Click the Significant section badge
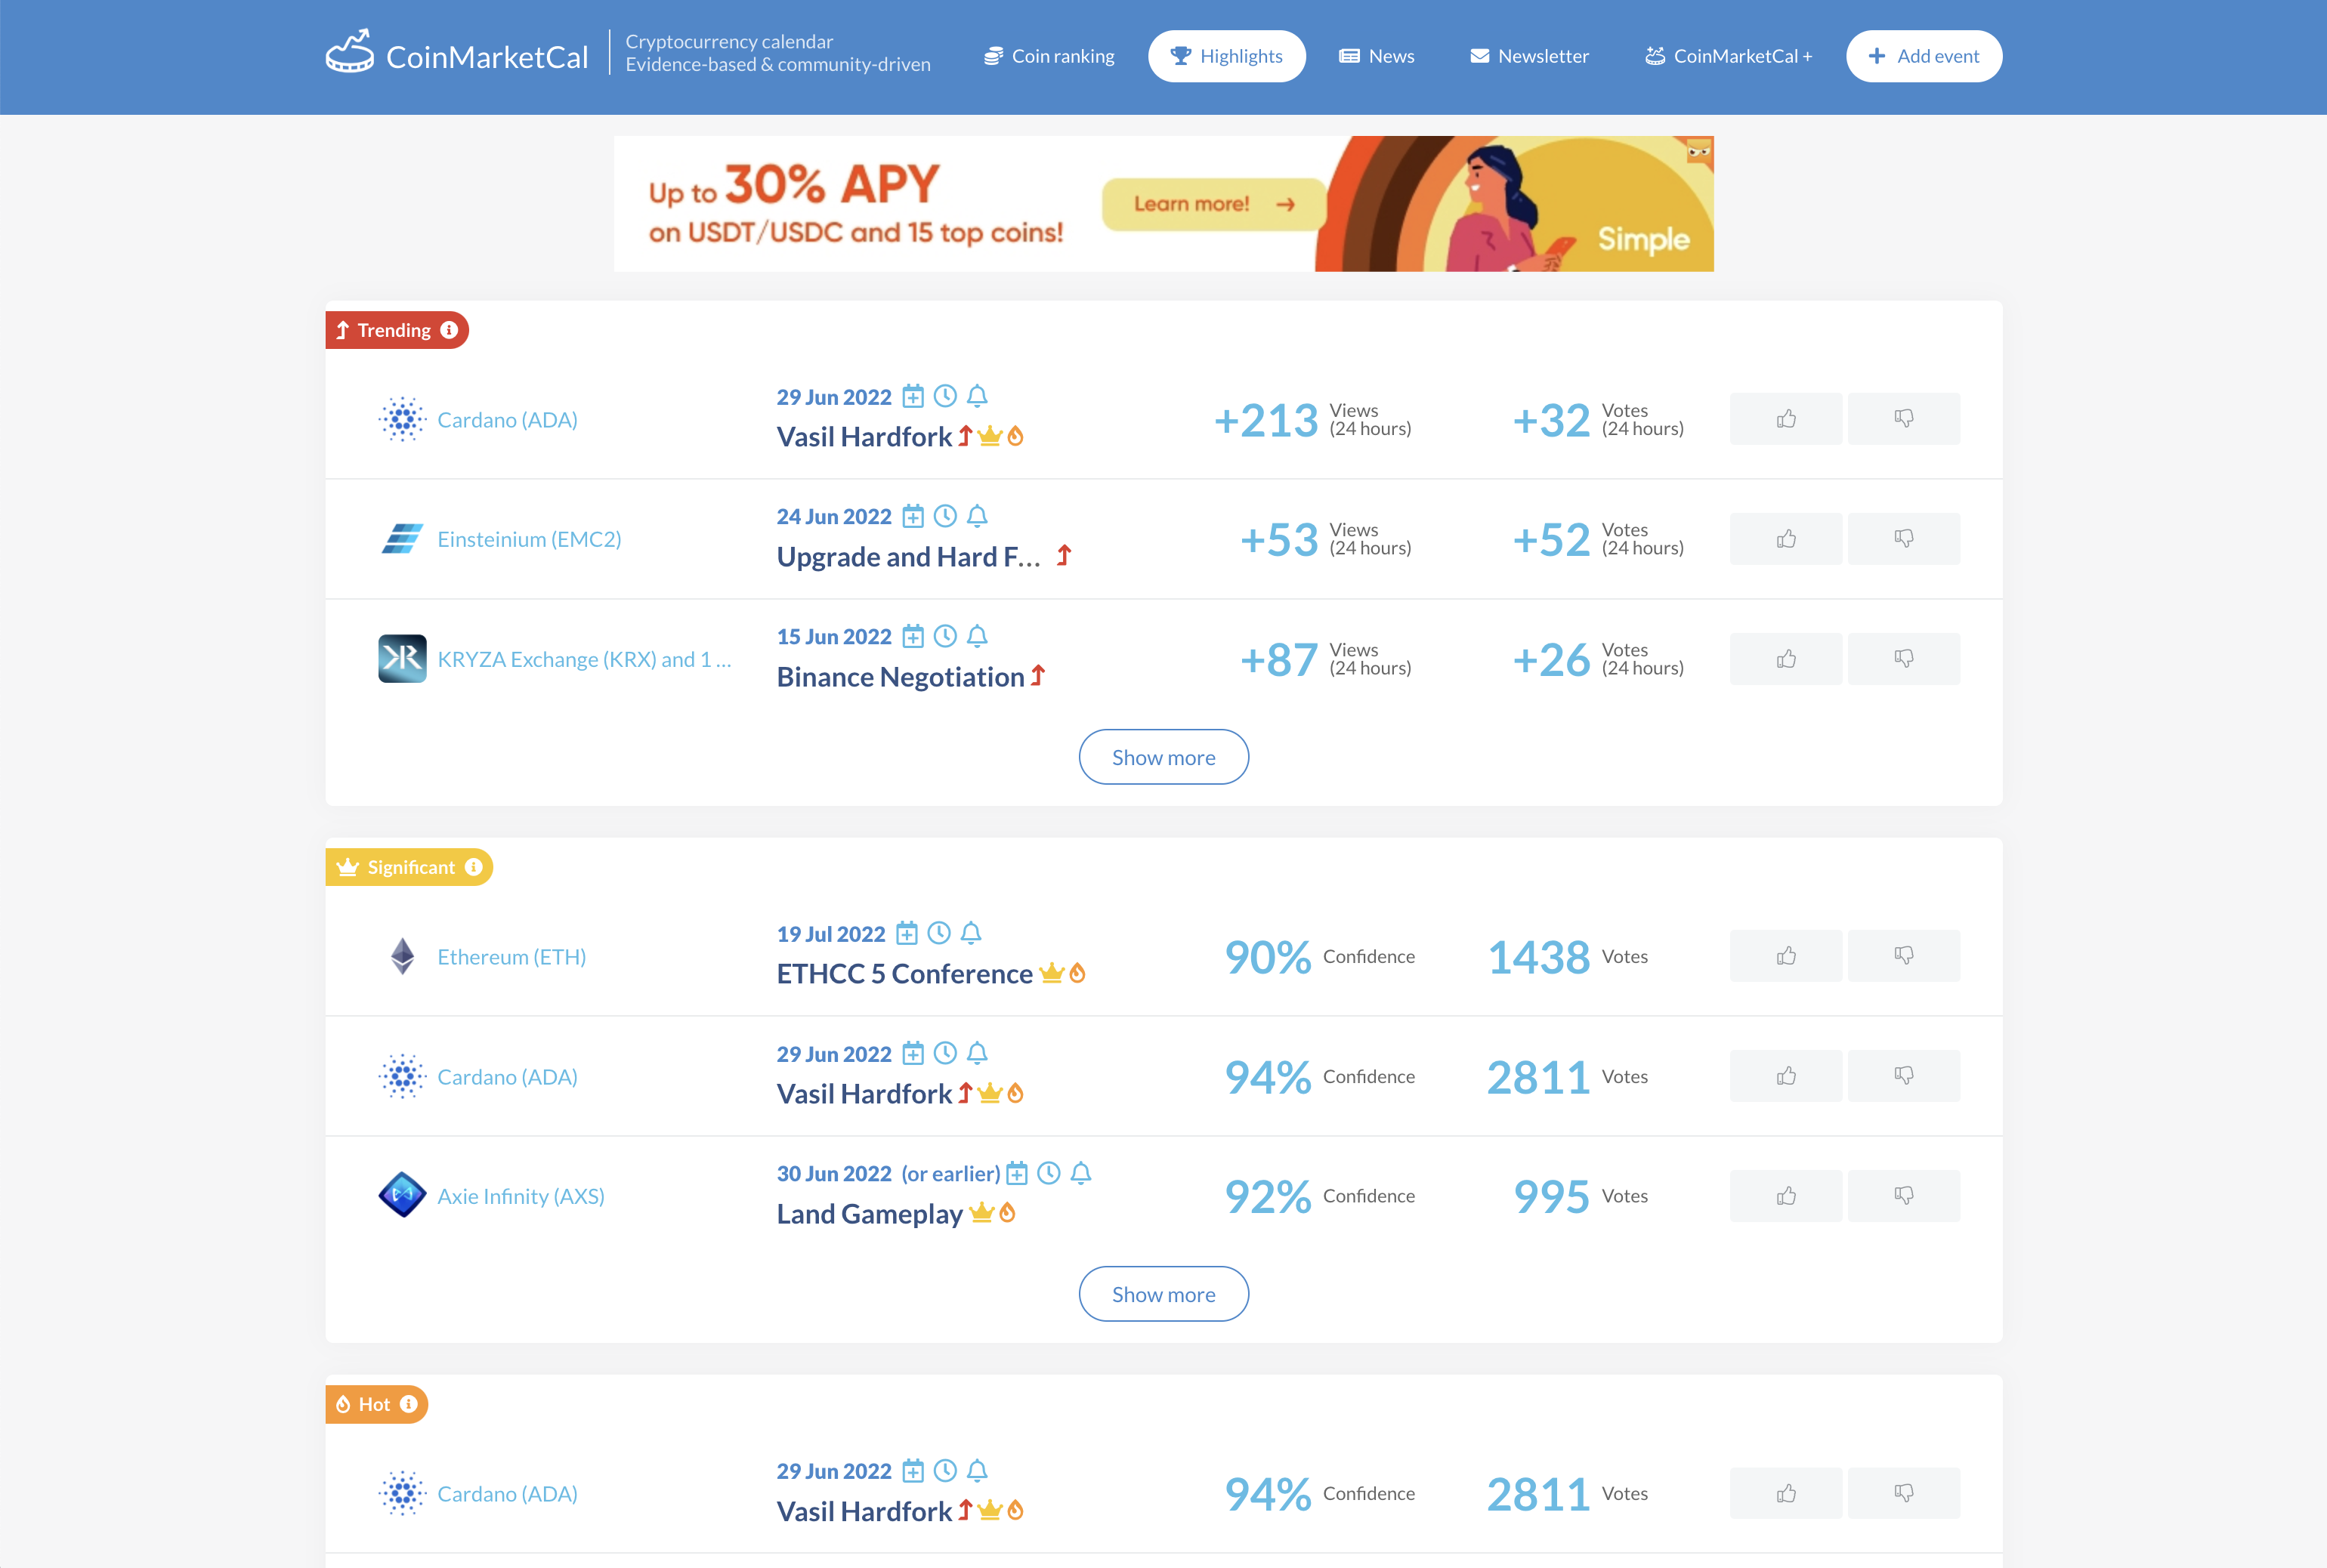Screen dimensions: 2327x1568 409,867
